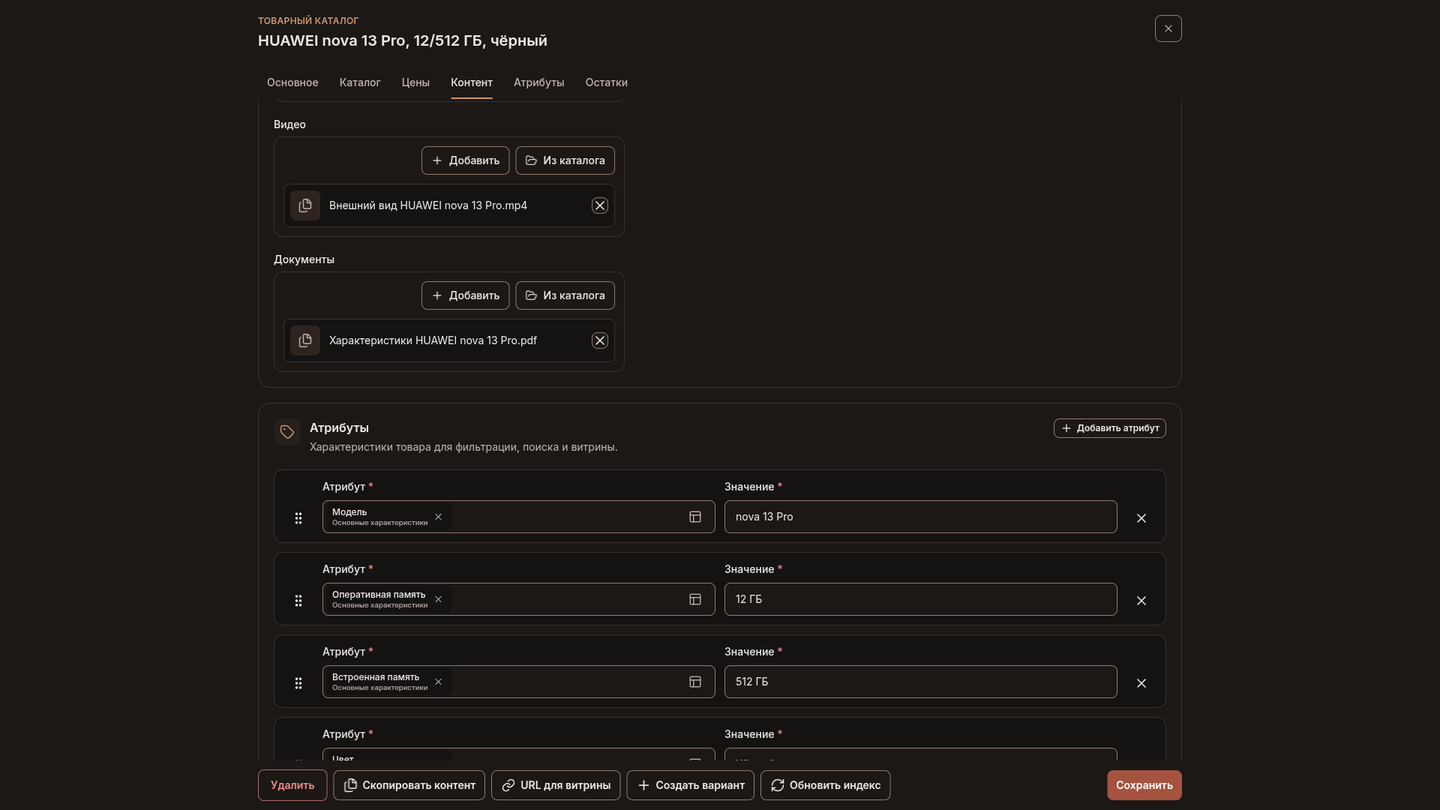1440x810 pixels.
Task: Click Скопировать контент
Action: 410,785
